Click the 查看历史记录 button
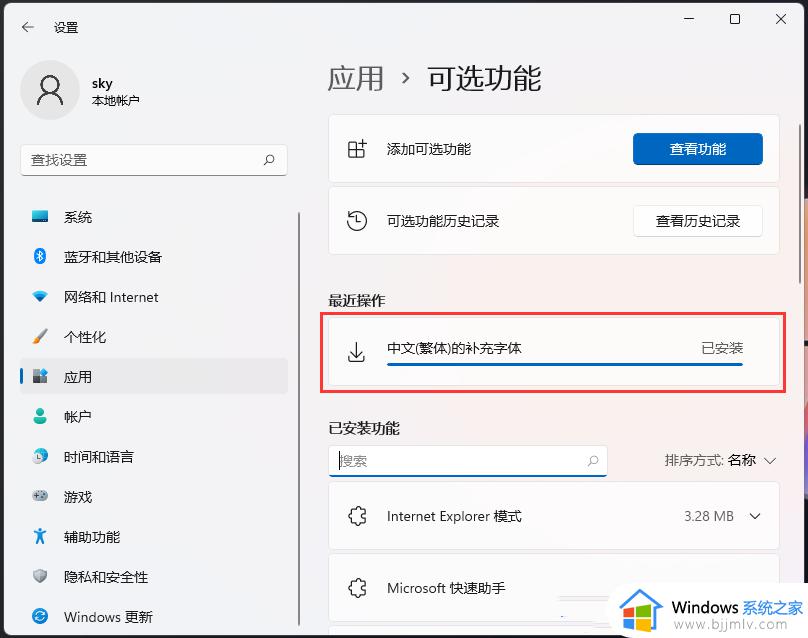The width and height of the screenshot is (808, 638). (698, 221)
